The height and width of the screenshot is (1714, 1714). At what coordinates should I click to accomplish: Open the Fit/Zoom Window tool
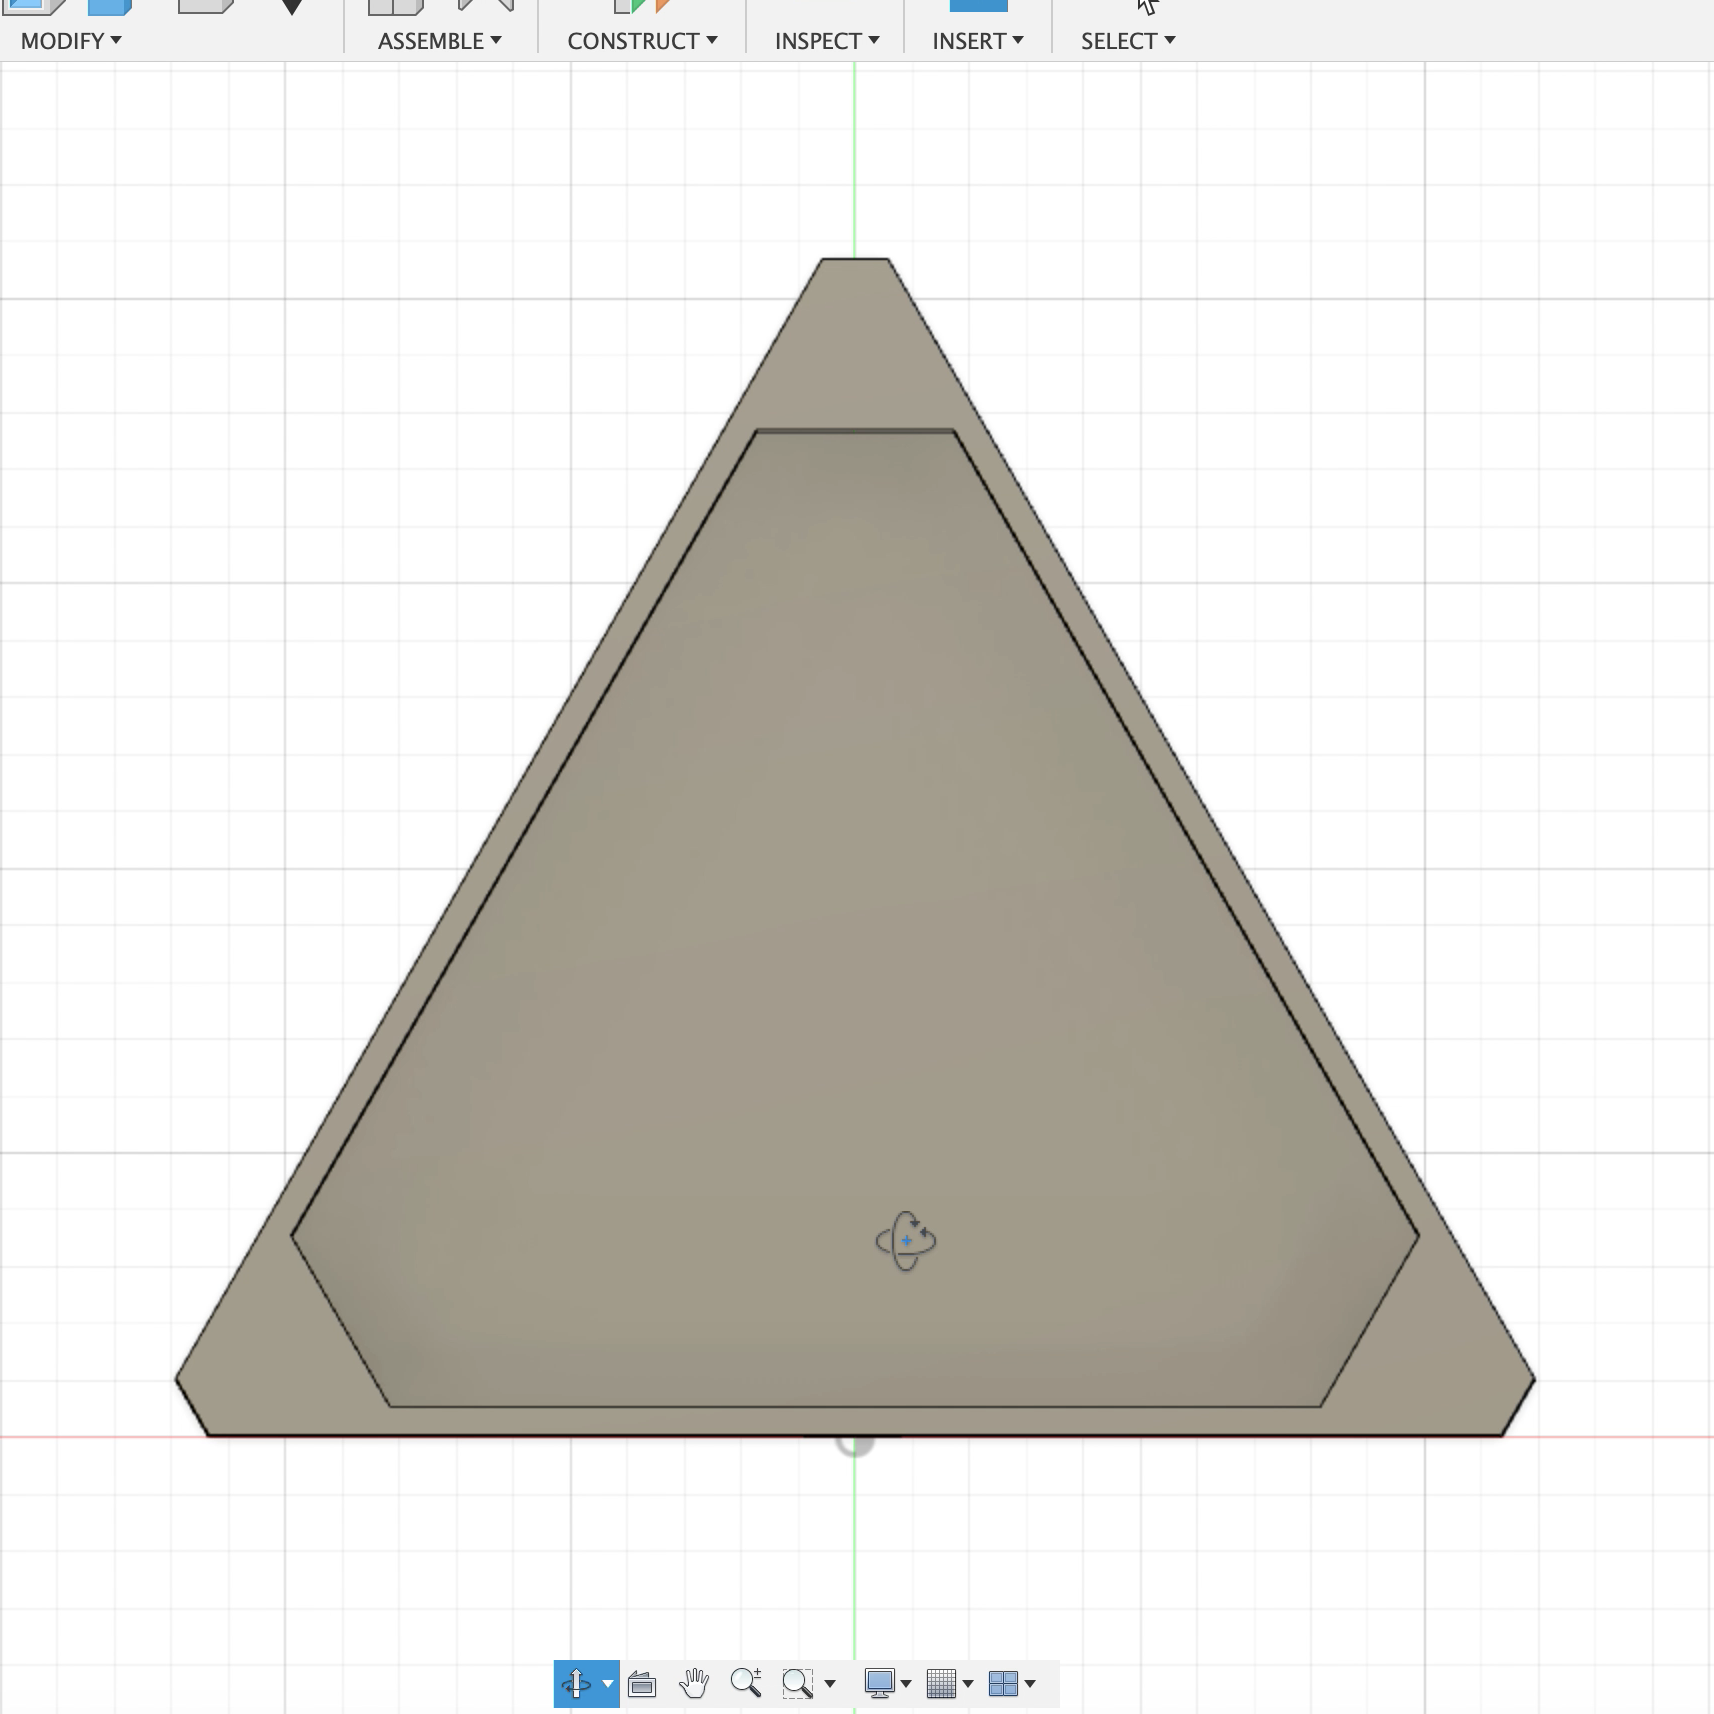click(797, 1683)
